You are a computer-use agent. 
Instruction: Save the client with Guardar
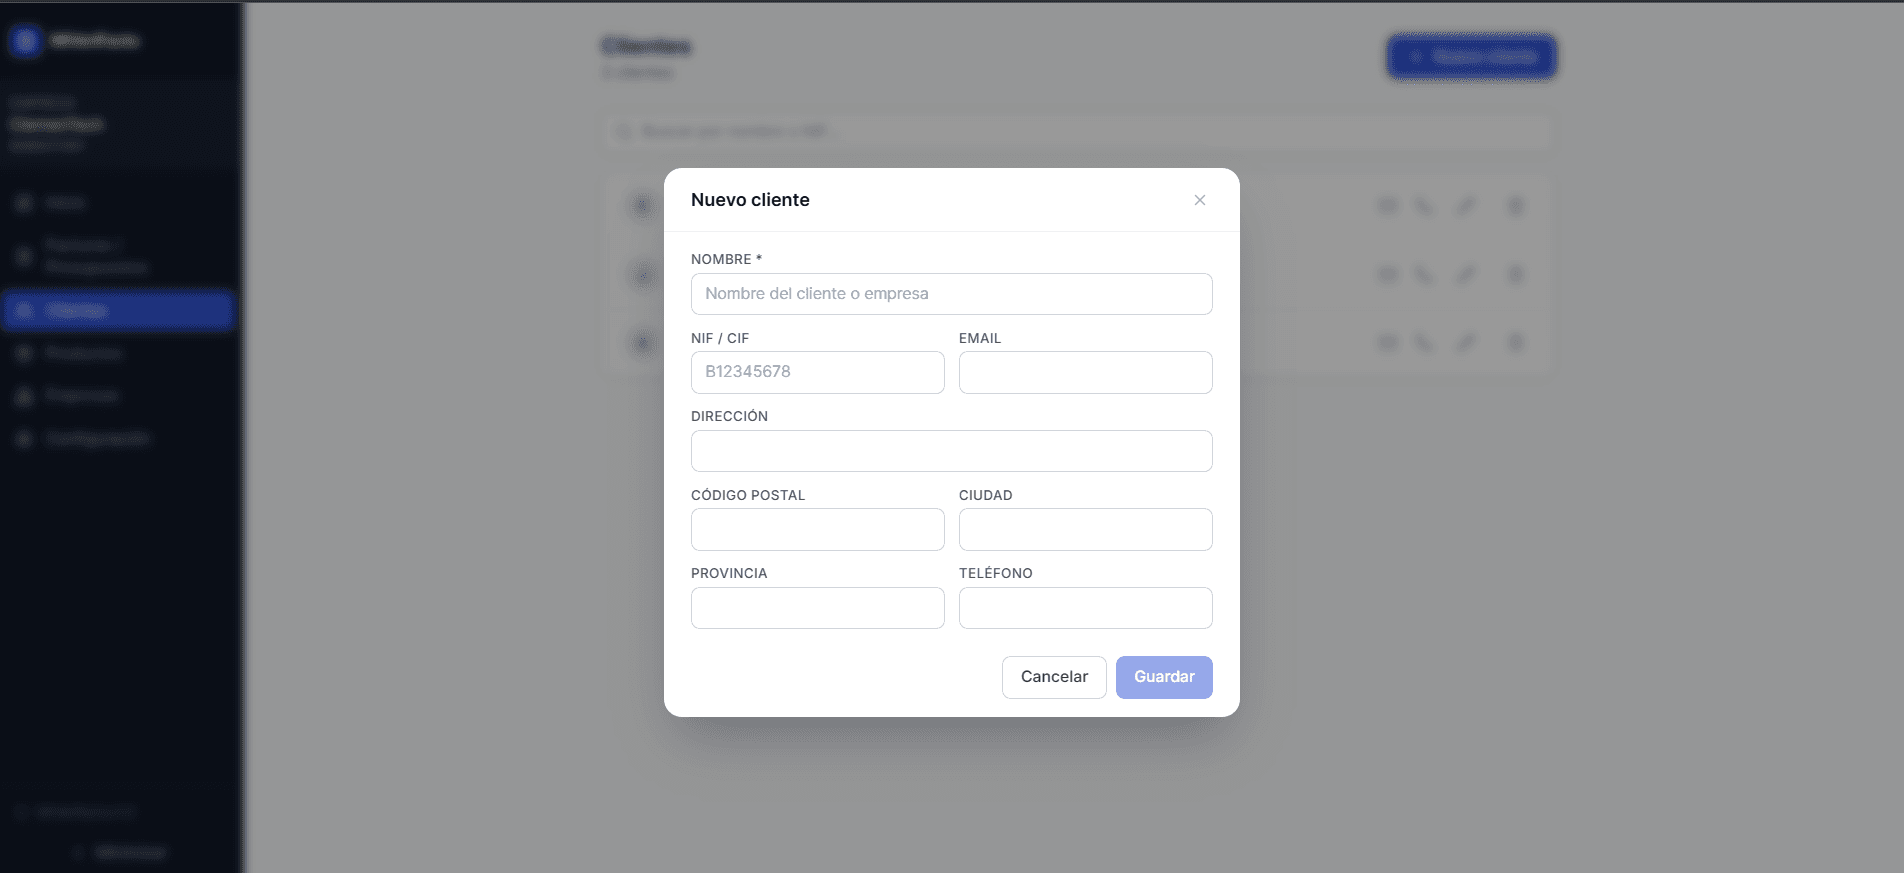click(1164, 677)
